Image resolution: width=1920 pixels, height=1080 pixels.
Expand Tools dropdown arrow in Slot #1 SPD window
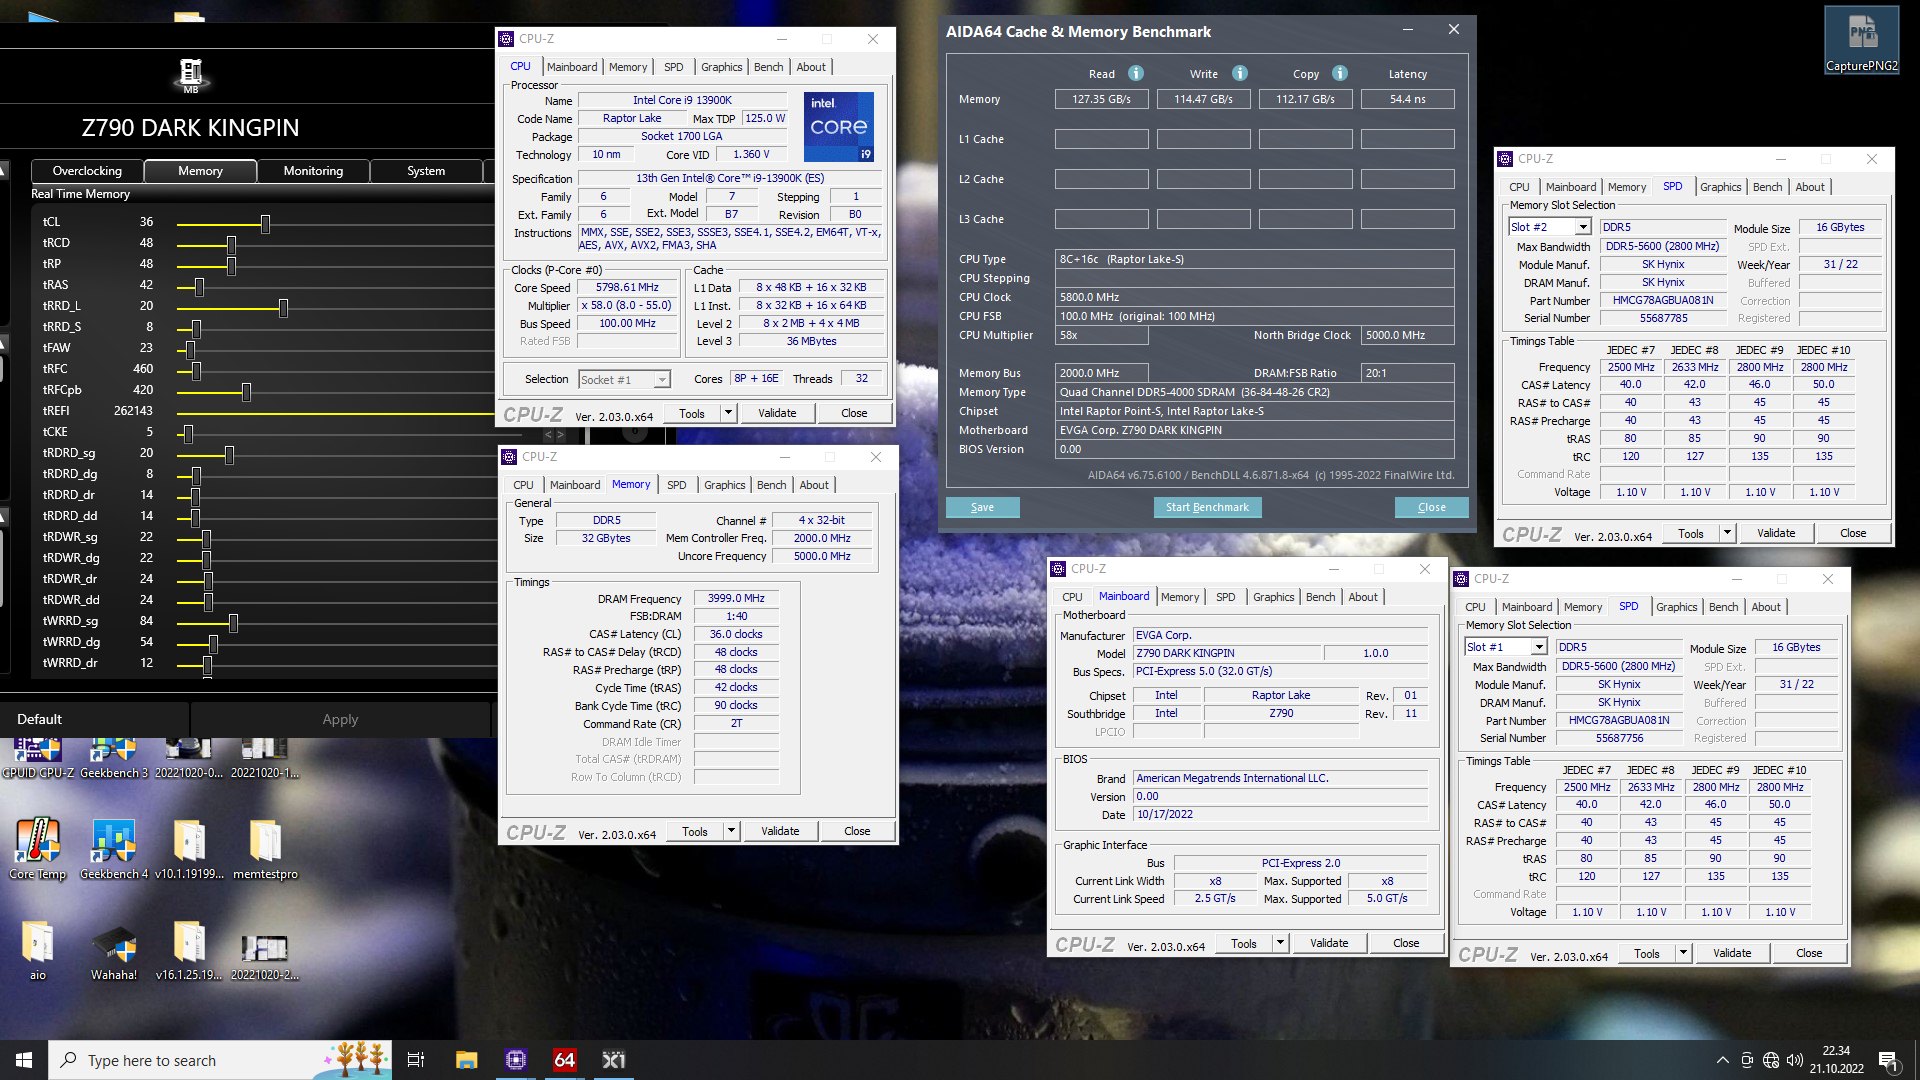pyautogui.click(x=1683, y=953)
